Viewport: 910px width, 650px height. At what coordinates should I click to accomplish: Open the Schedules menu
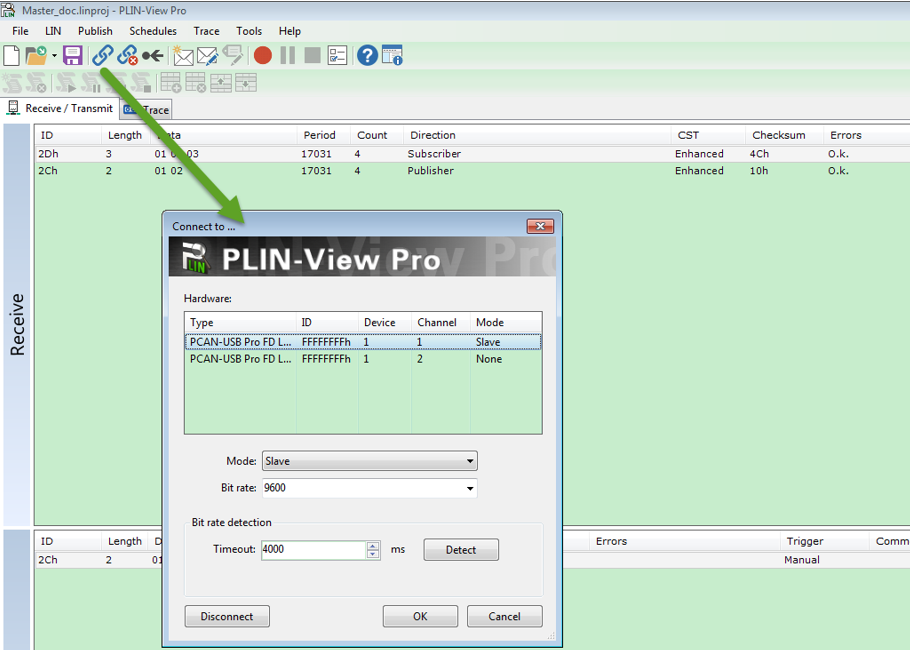[153, 31]
